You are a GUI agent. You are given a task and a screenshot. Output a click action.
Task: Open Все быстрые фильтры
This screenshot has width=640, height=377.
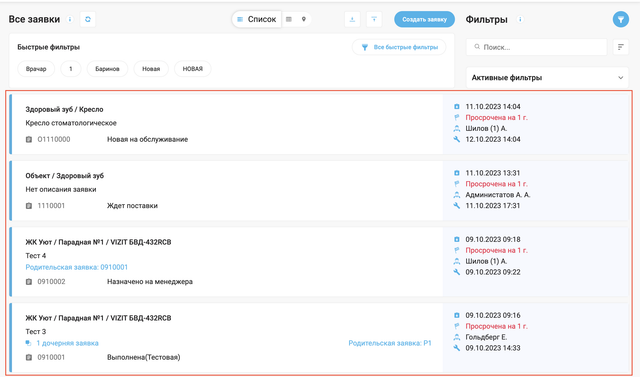click(x=399, y=47)
